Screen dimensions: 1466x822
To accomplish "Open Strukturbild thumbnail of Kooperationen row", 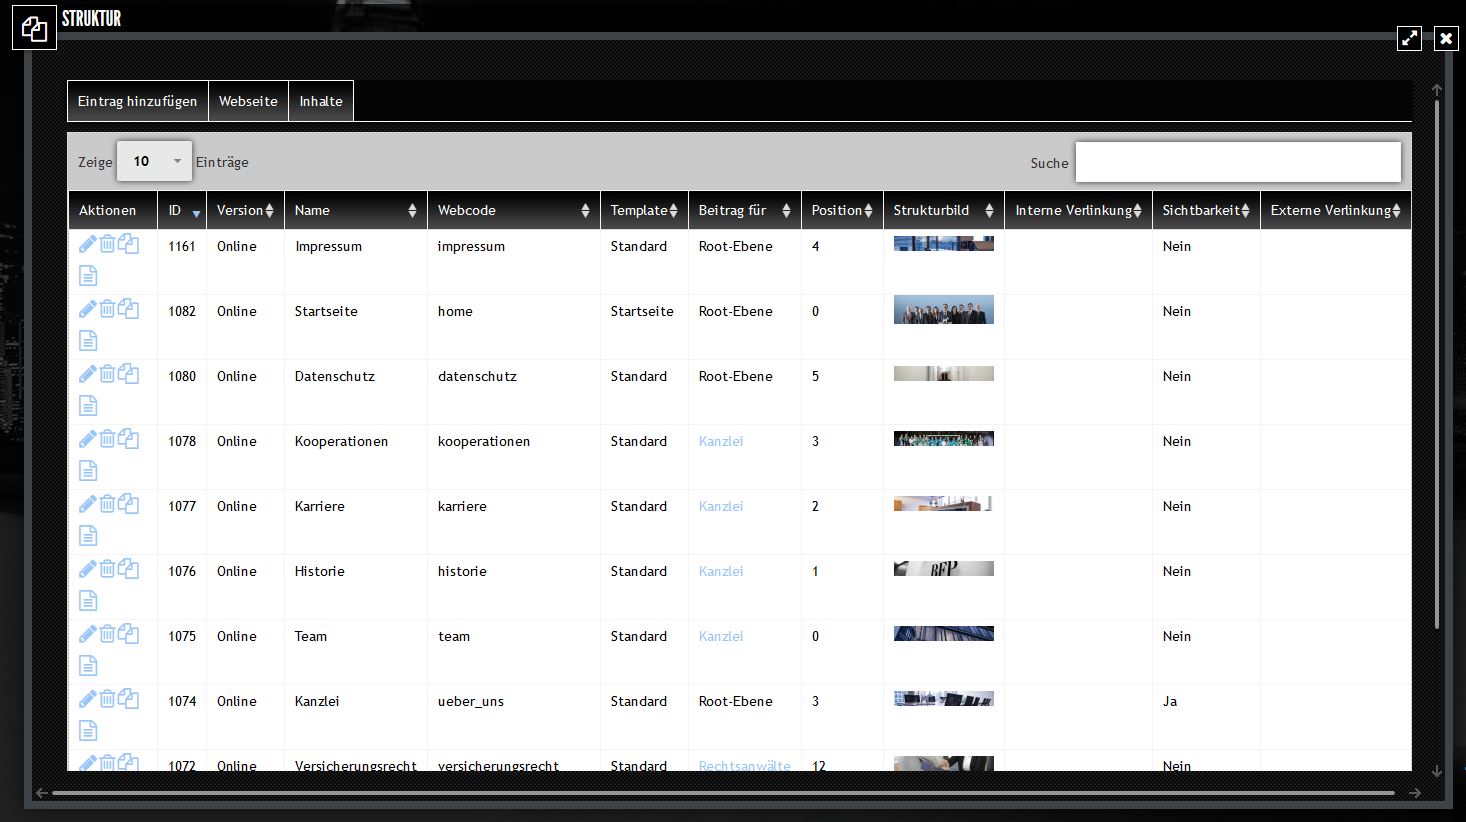I will point(944,438).
